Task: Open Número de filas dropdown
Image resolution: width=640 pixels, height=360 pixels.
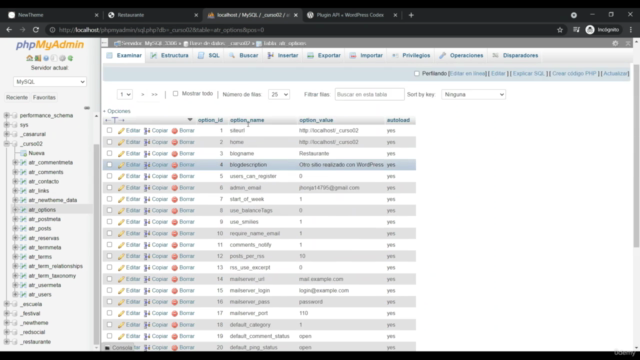Action: (x=279, y=95)
